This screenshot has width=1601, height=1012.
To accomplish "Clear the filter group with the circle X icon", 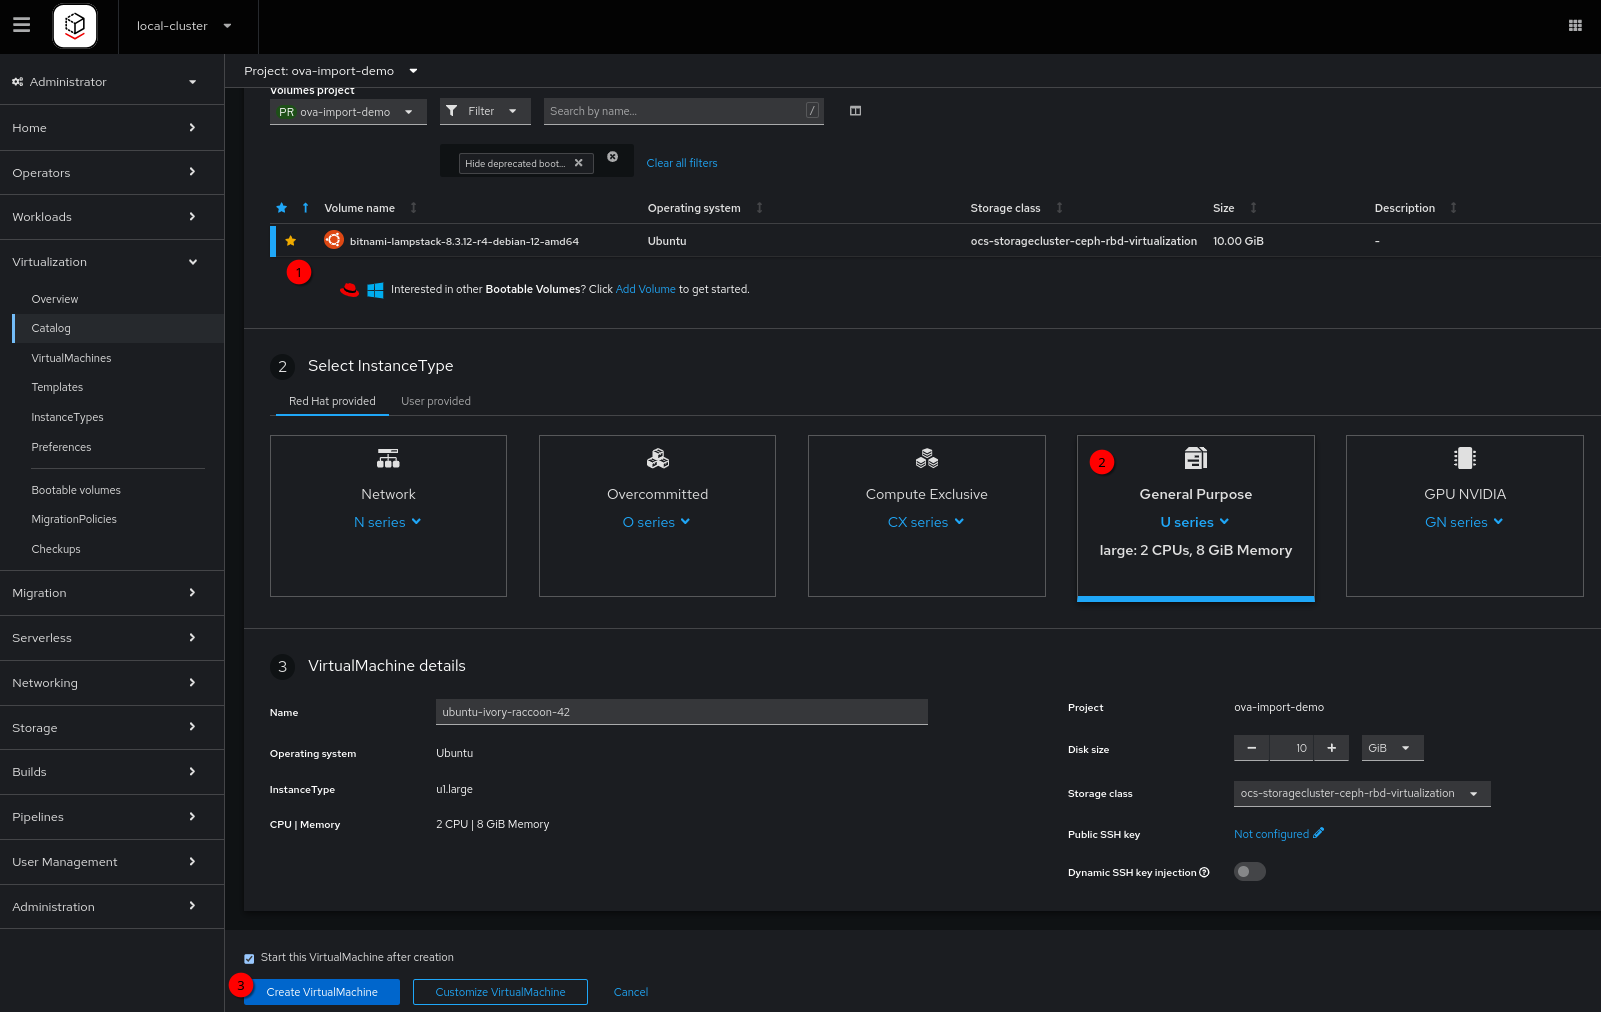I will click(x=612, y=157).
